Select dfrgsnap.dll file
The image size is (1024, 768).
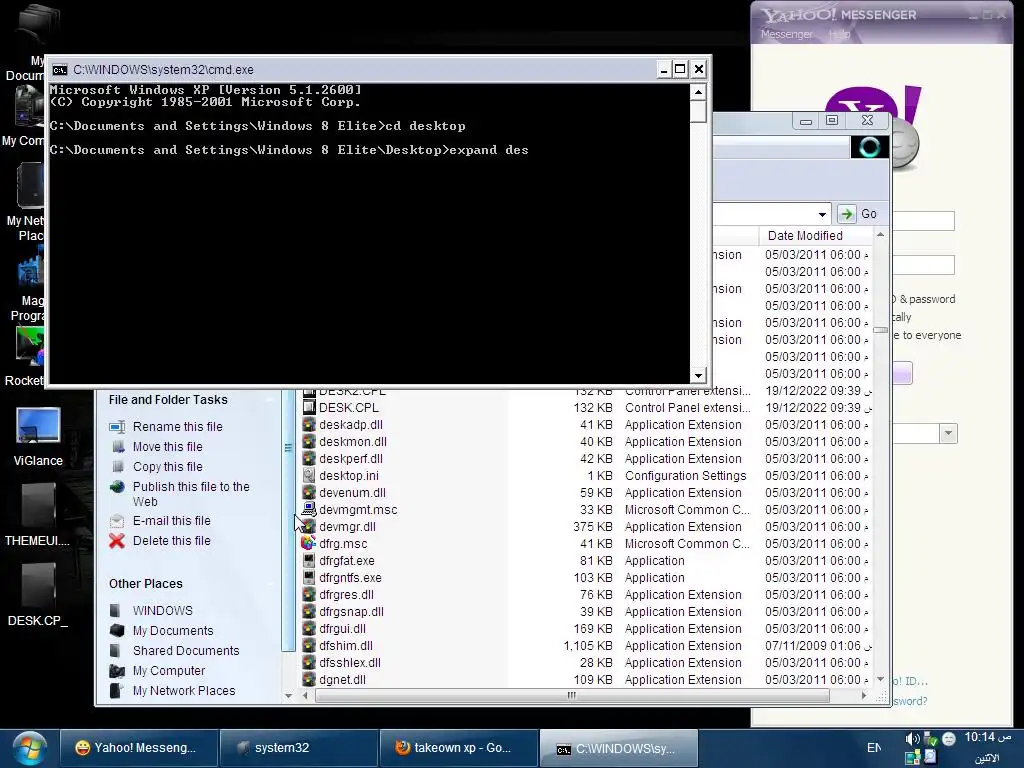point(351,611)
